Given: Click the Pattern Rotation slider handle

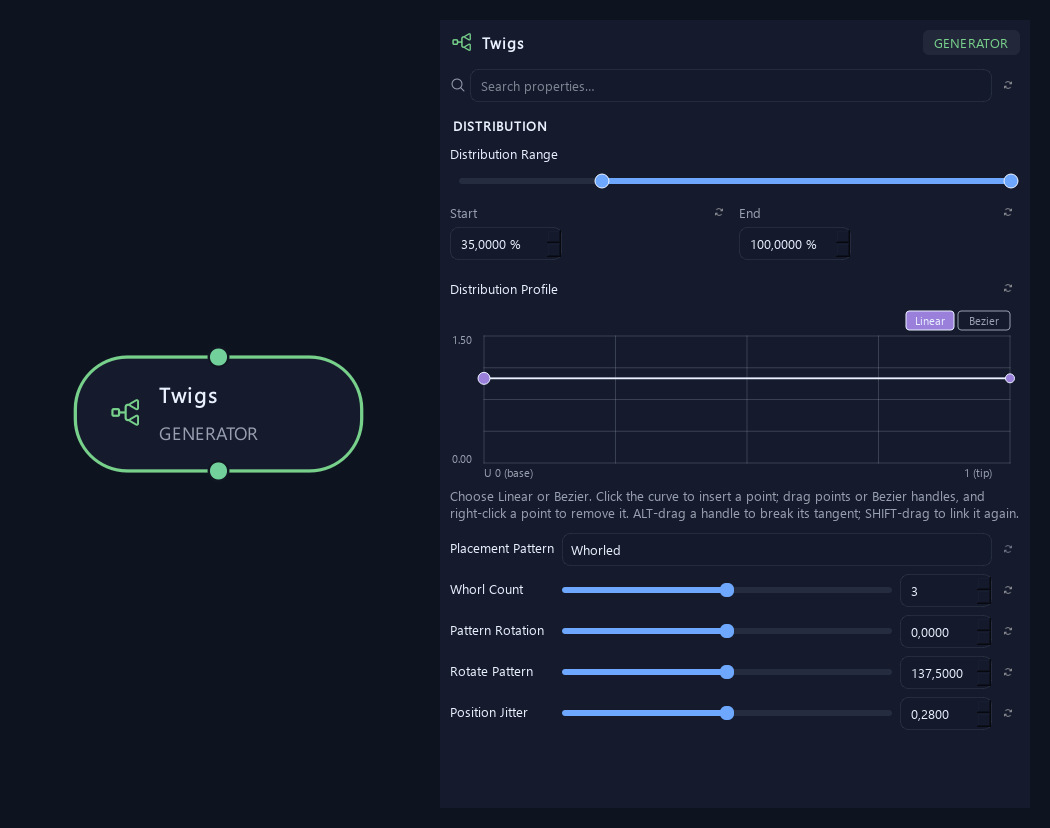Looking at the screenshot, I should (727, 631).
